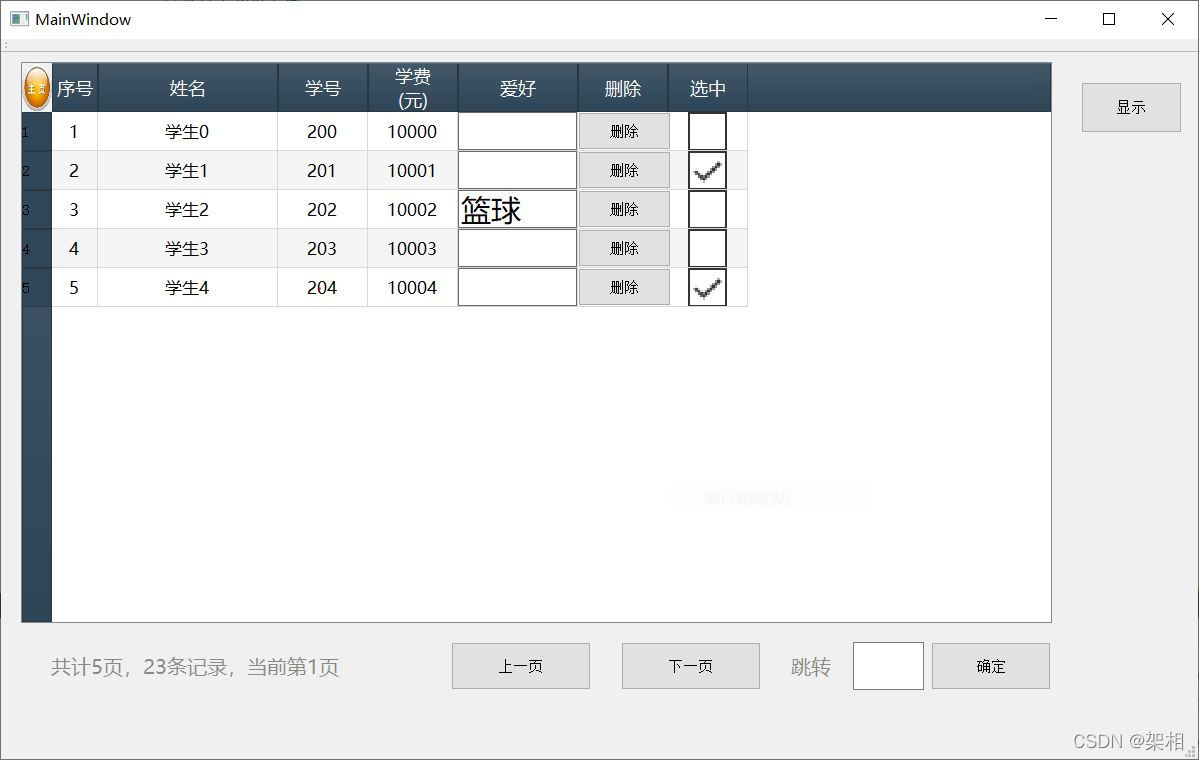Click the 学号 cell 203

323,248
